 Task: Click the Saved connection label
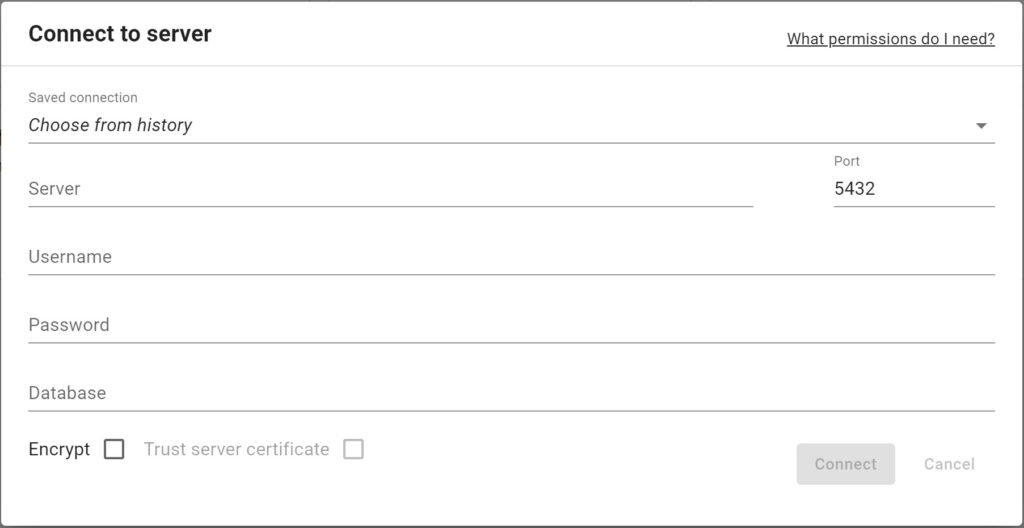pos(83,97)
